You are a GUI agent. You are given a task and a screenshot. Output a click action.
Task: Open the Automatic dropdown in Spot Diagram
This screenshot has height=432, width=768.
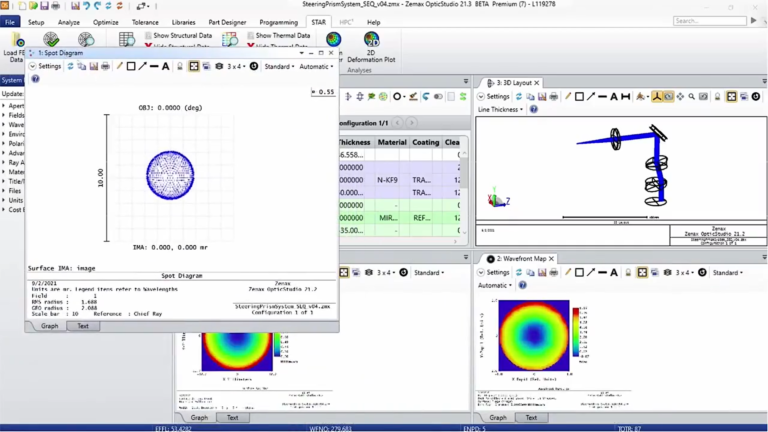click(316, 66)
